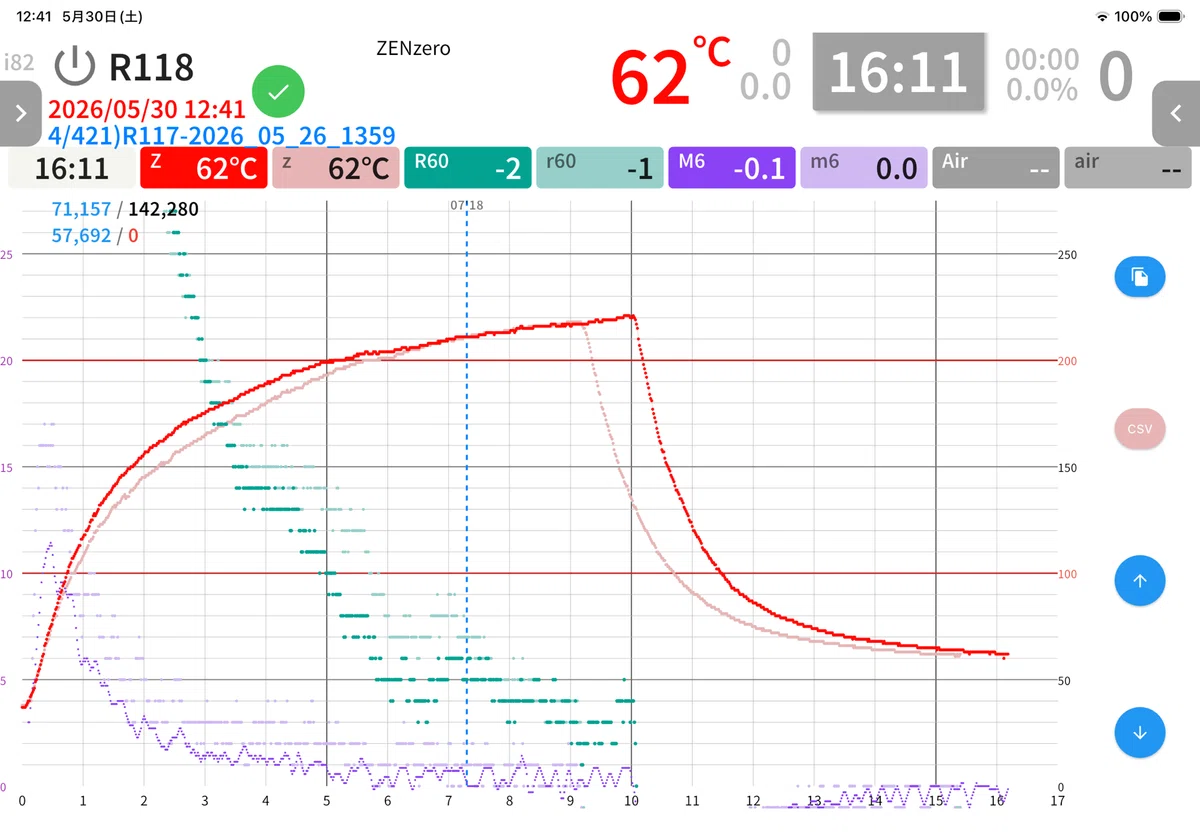Screen dimensions: 1200x834
Task: Tap the gray 00:00 0.0% readout
Action: [1042, 74]
